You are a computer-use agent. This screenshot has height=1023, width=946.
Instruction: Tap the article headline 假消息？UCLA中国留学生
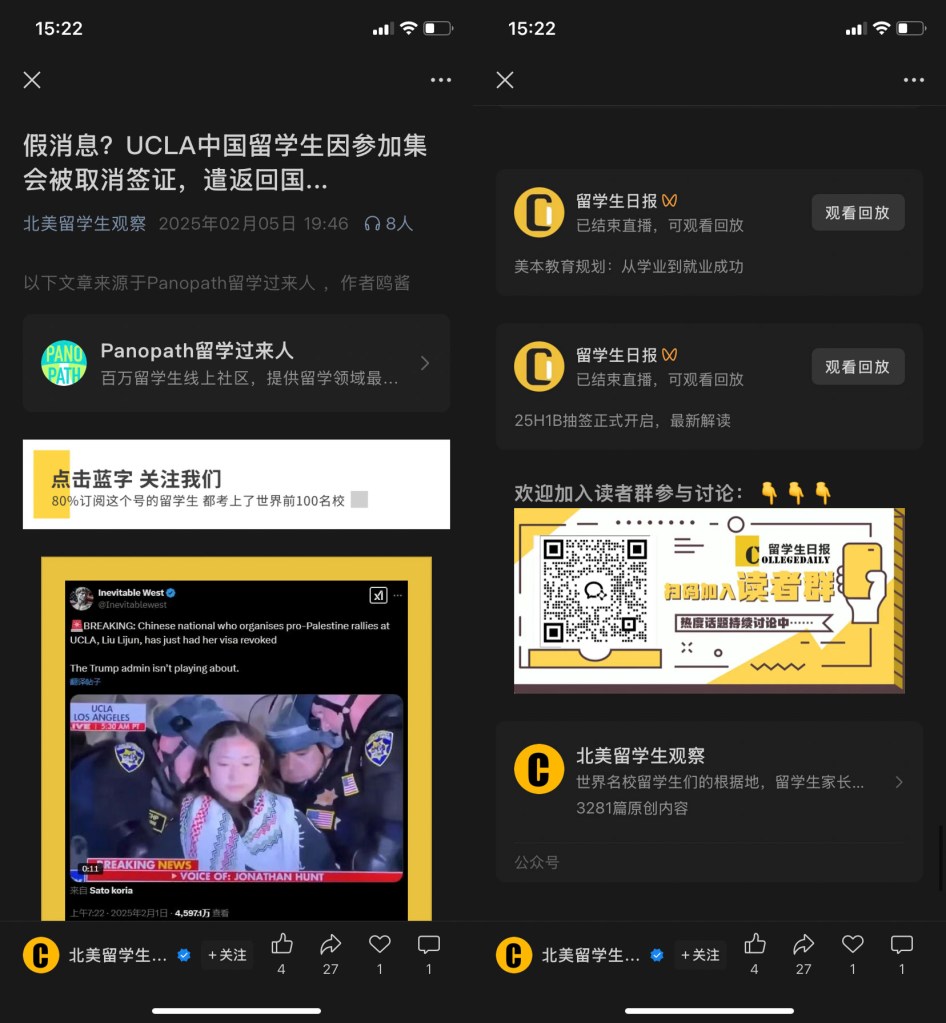(x=225, y=162)
